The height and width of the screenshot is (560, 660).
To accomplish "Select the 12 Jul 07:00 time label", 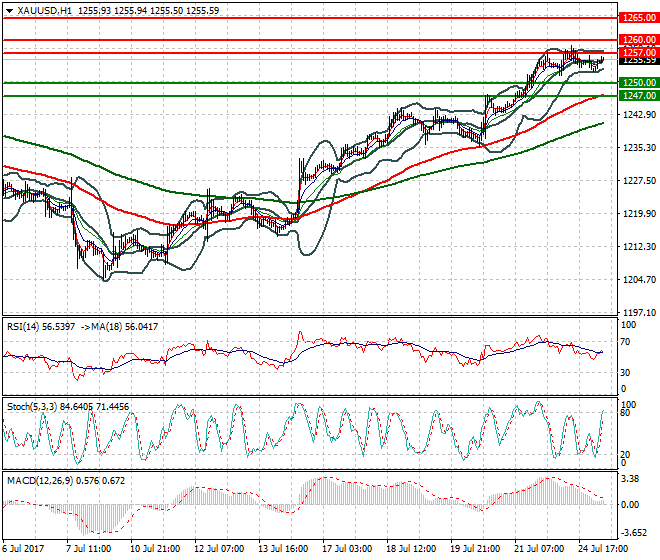I will click(x=219, y=549).
